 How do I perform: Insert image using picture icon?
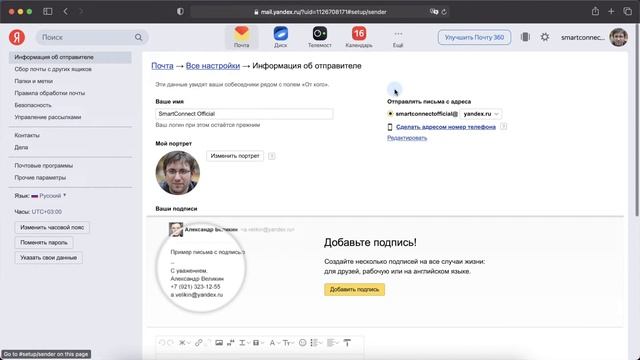tap(219, 343)
